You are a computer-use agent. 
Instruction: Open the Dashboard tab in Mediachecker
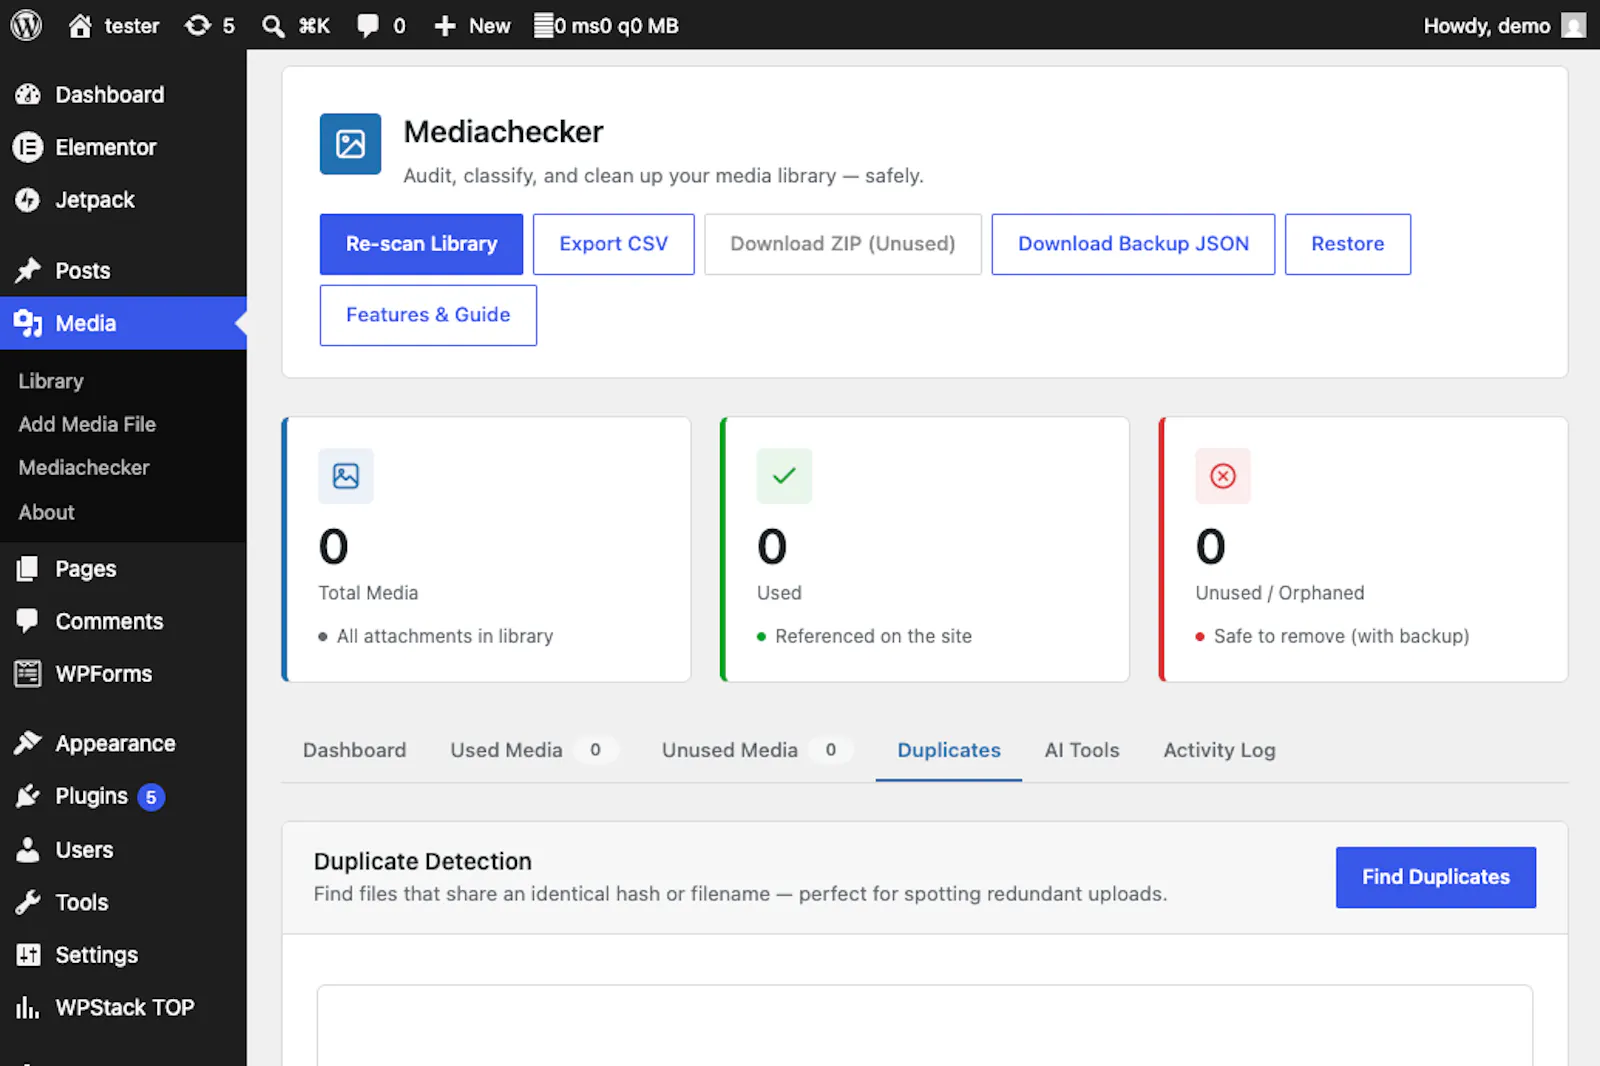pyautogui.click(x=354, y=750)
